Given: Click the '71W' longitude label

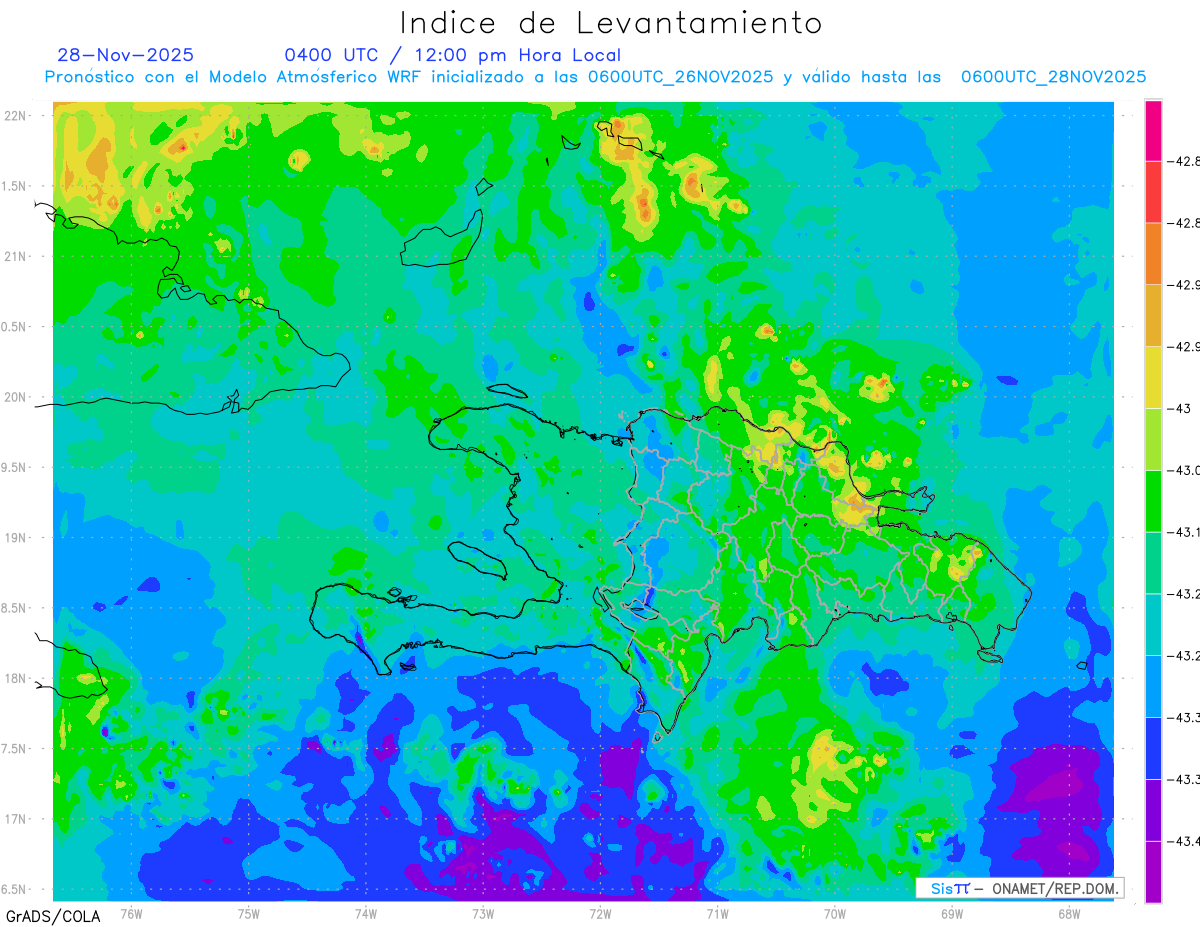Looking at the screenshot, I should 717,912.
